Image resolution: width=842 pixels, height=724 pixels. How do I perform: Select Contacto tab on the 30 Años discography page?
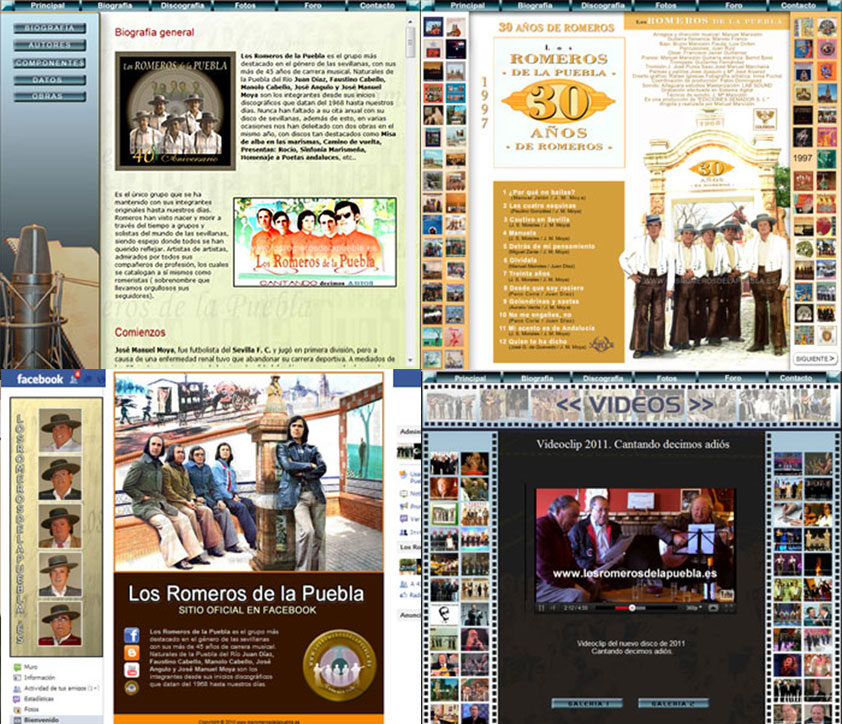[x=799, y=5]
